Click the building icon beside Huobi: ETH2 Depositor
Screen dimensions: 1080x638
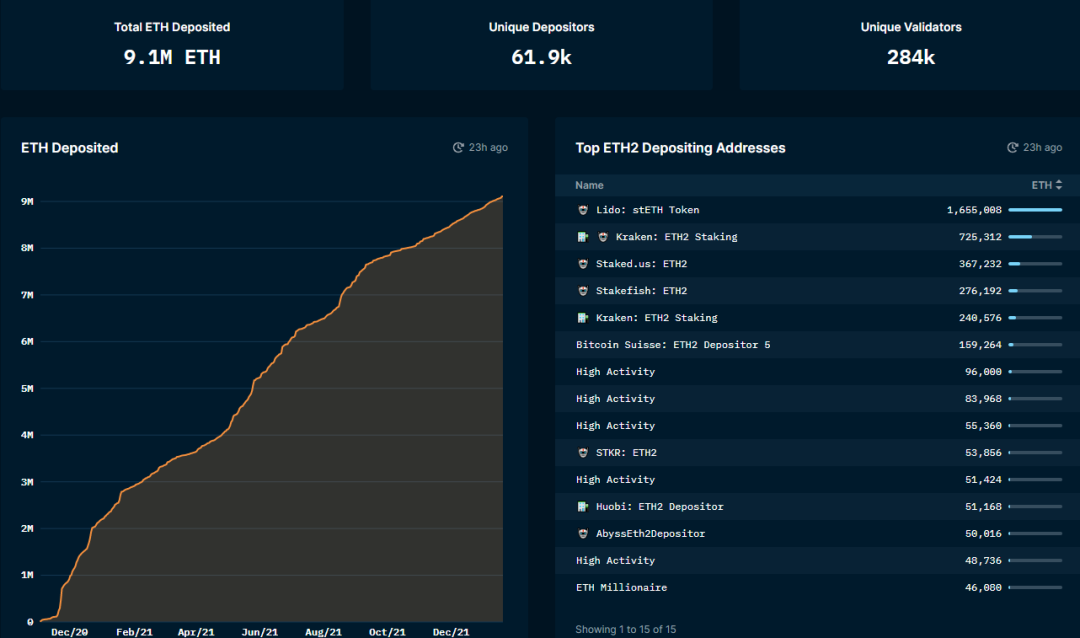583,506
